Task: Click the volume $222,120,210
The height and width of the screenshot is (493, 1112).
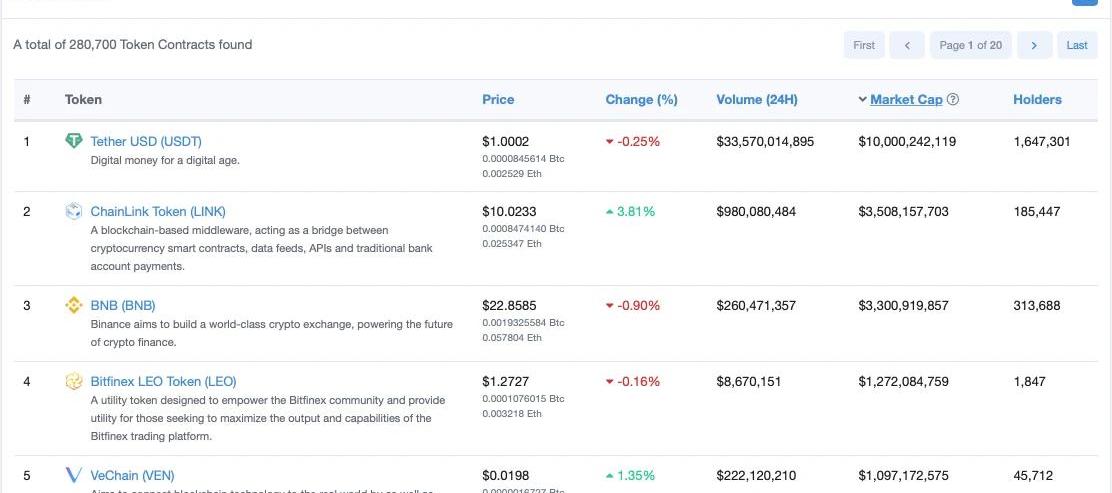Action: click(756, 475)
